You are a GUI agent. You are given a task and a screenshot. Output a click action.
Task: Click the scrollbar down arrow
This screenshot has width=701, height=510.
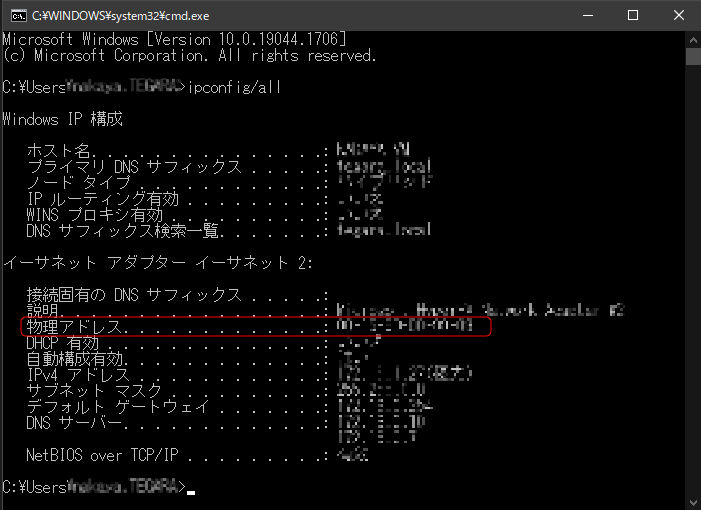(x=692, y=501)
